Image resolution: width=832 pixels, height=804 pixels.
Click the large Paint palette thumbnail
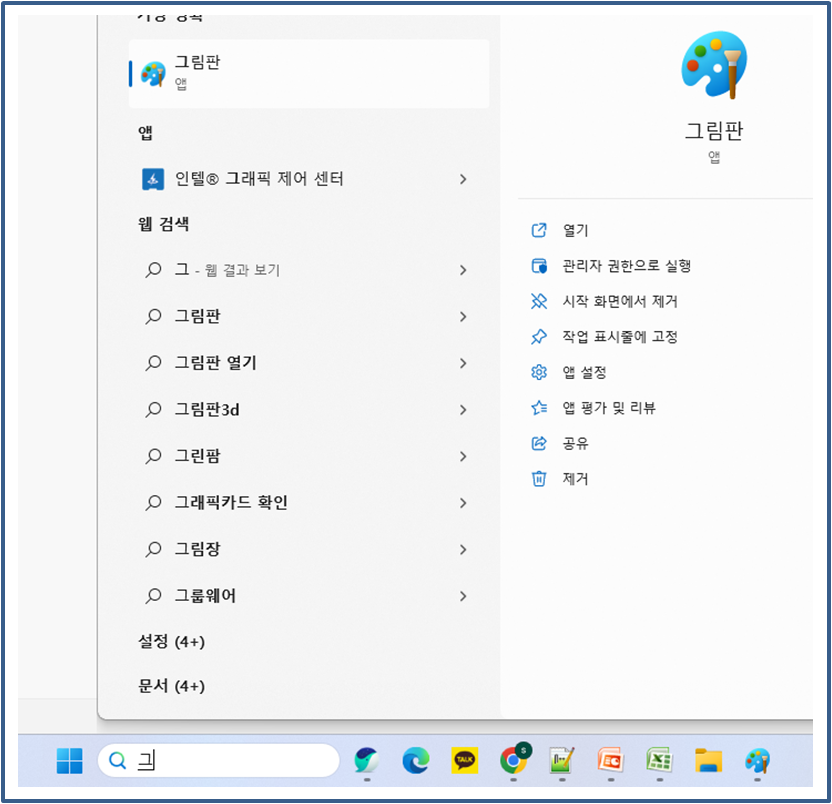coord(714,63)
